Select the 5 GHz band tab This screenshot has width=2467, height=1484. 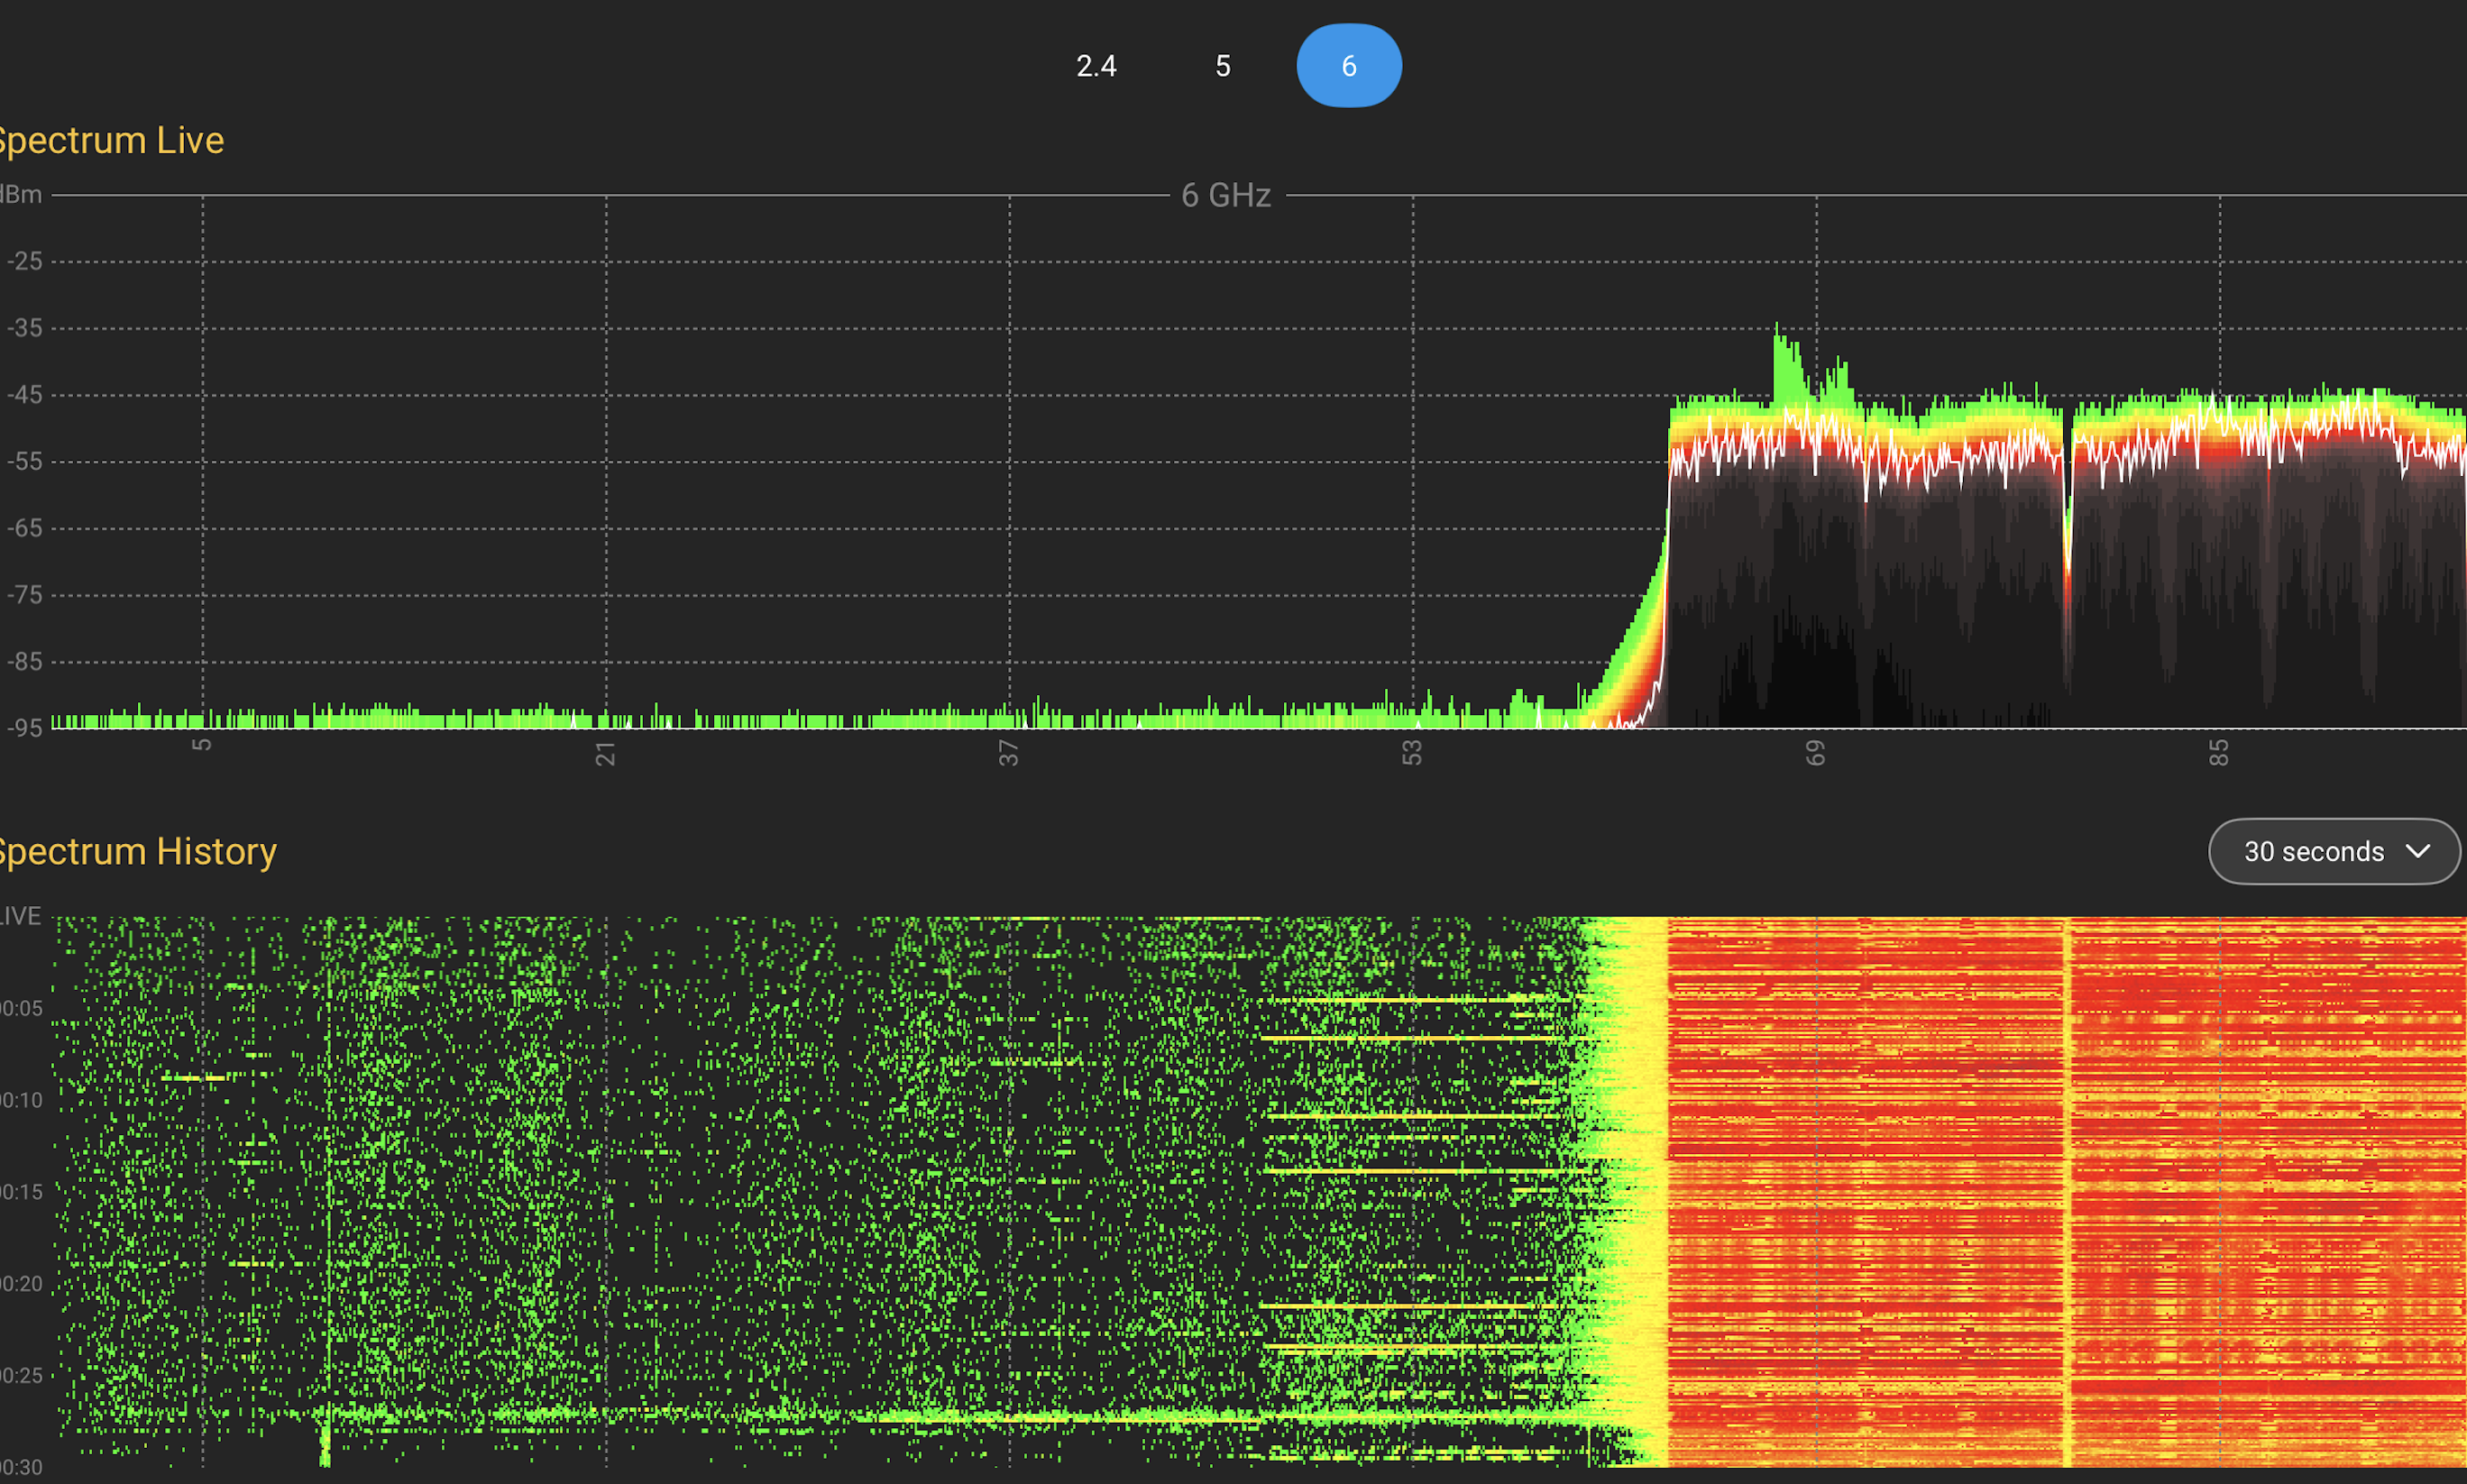[x=1222, y=66]
